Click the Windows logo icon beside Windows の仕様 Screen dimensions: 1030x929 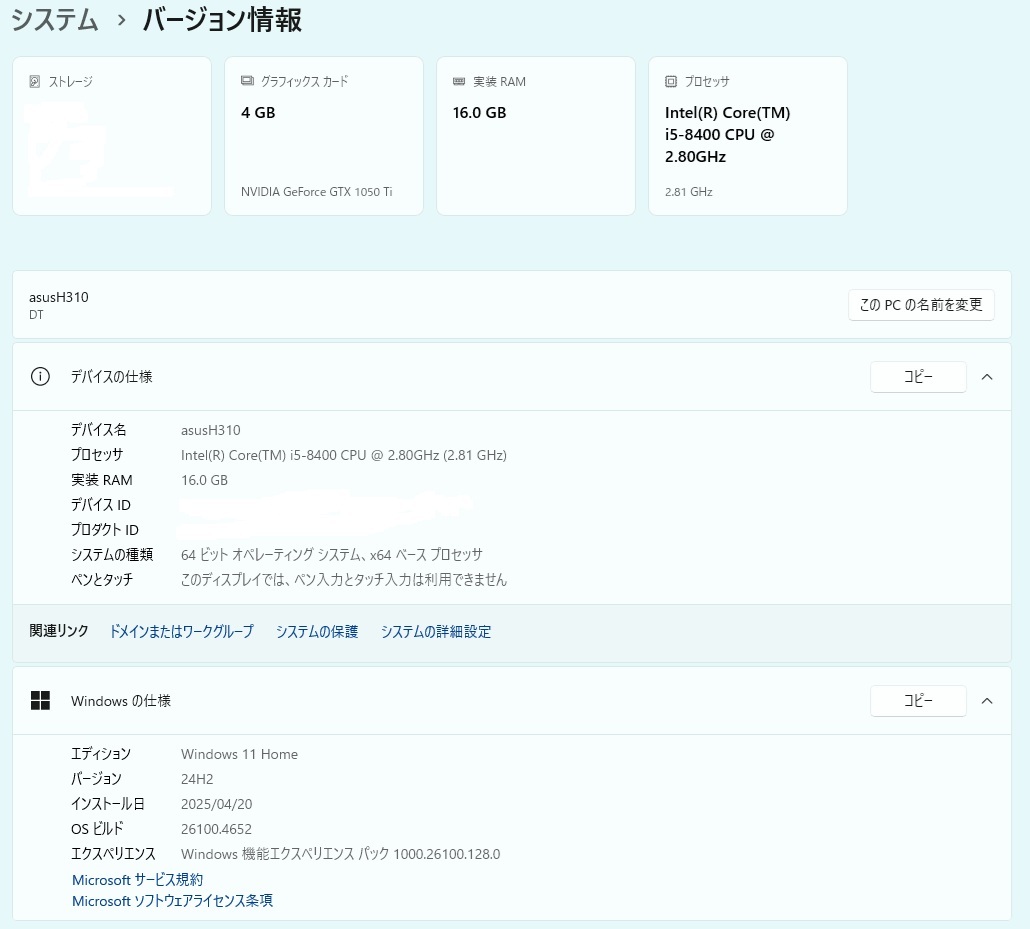coord(40,700)
